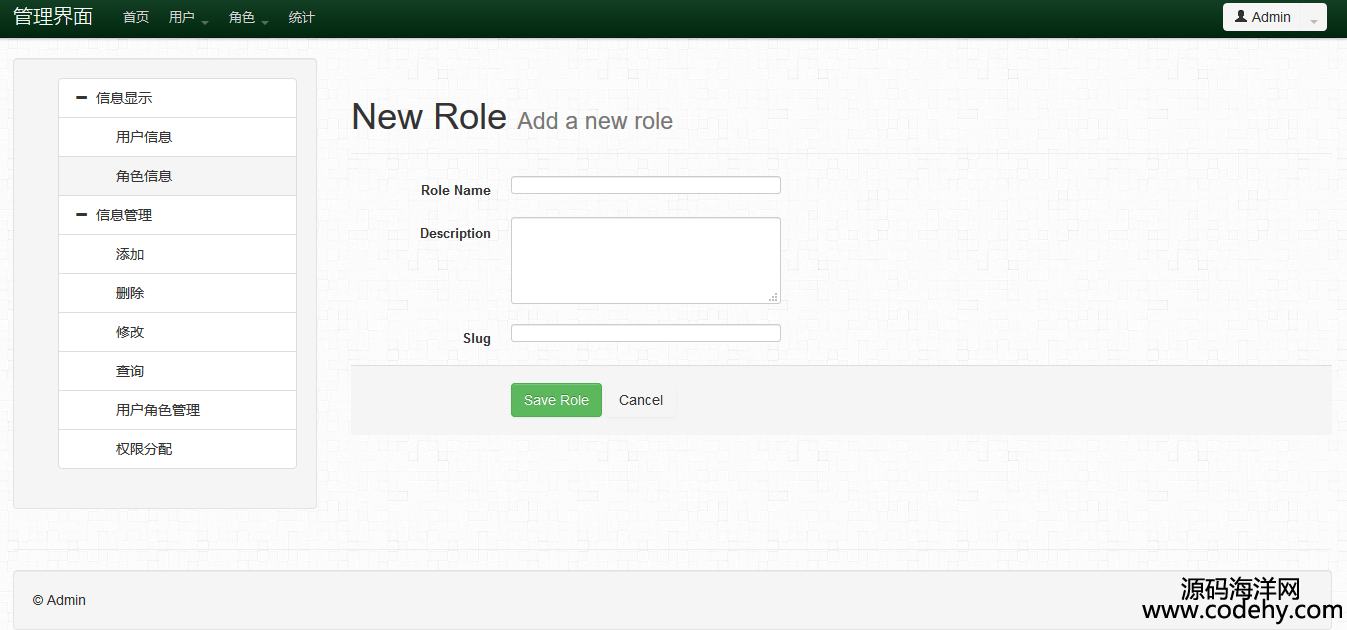This screenshot has height=630, width=1347.
Task: Click the green Save Role button
Action: point(556,400)
